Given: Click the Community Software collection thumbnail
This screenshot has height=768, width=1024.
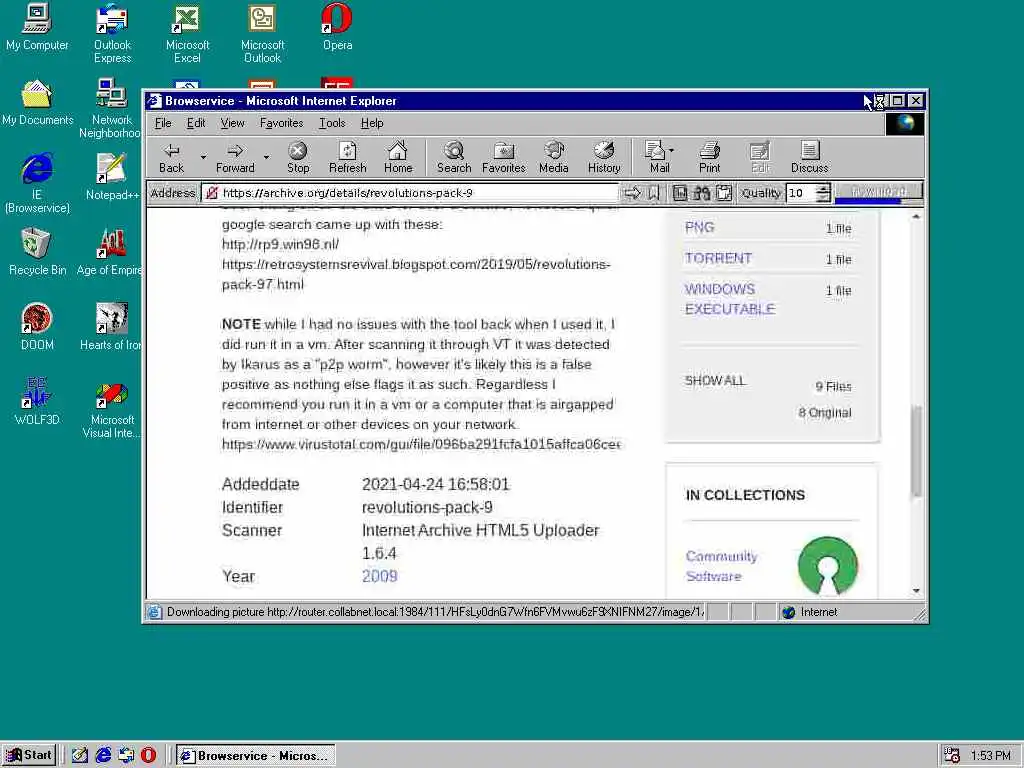Looking at the screenshot, I should point(828,566).
